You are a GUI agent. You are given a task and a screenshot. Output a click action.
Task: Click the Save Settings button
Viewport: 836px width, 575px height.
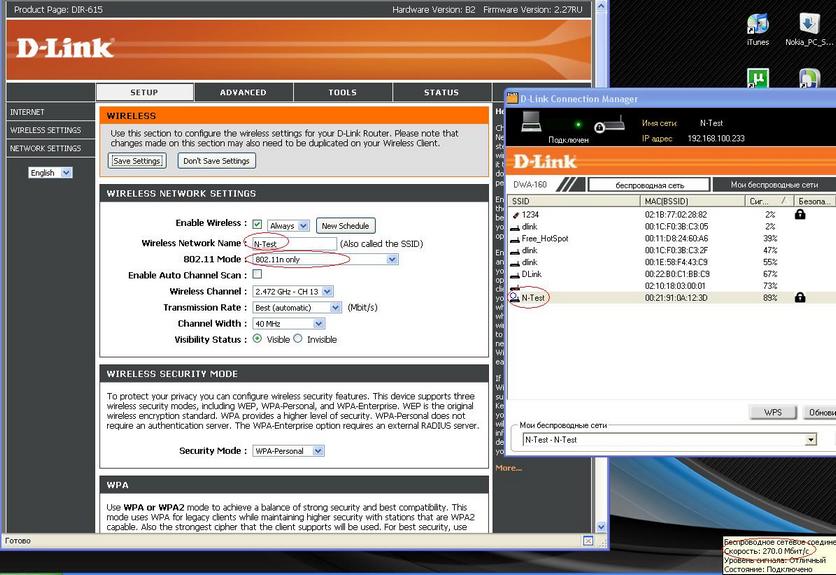tap(137, 161)
